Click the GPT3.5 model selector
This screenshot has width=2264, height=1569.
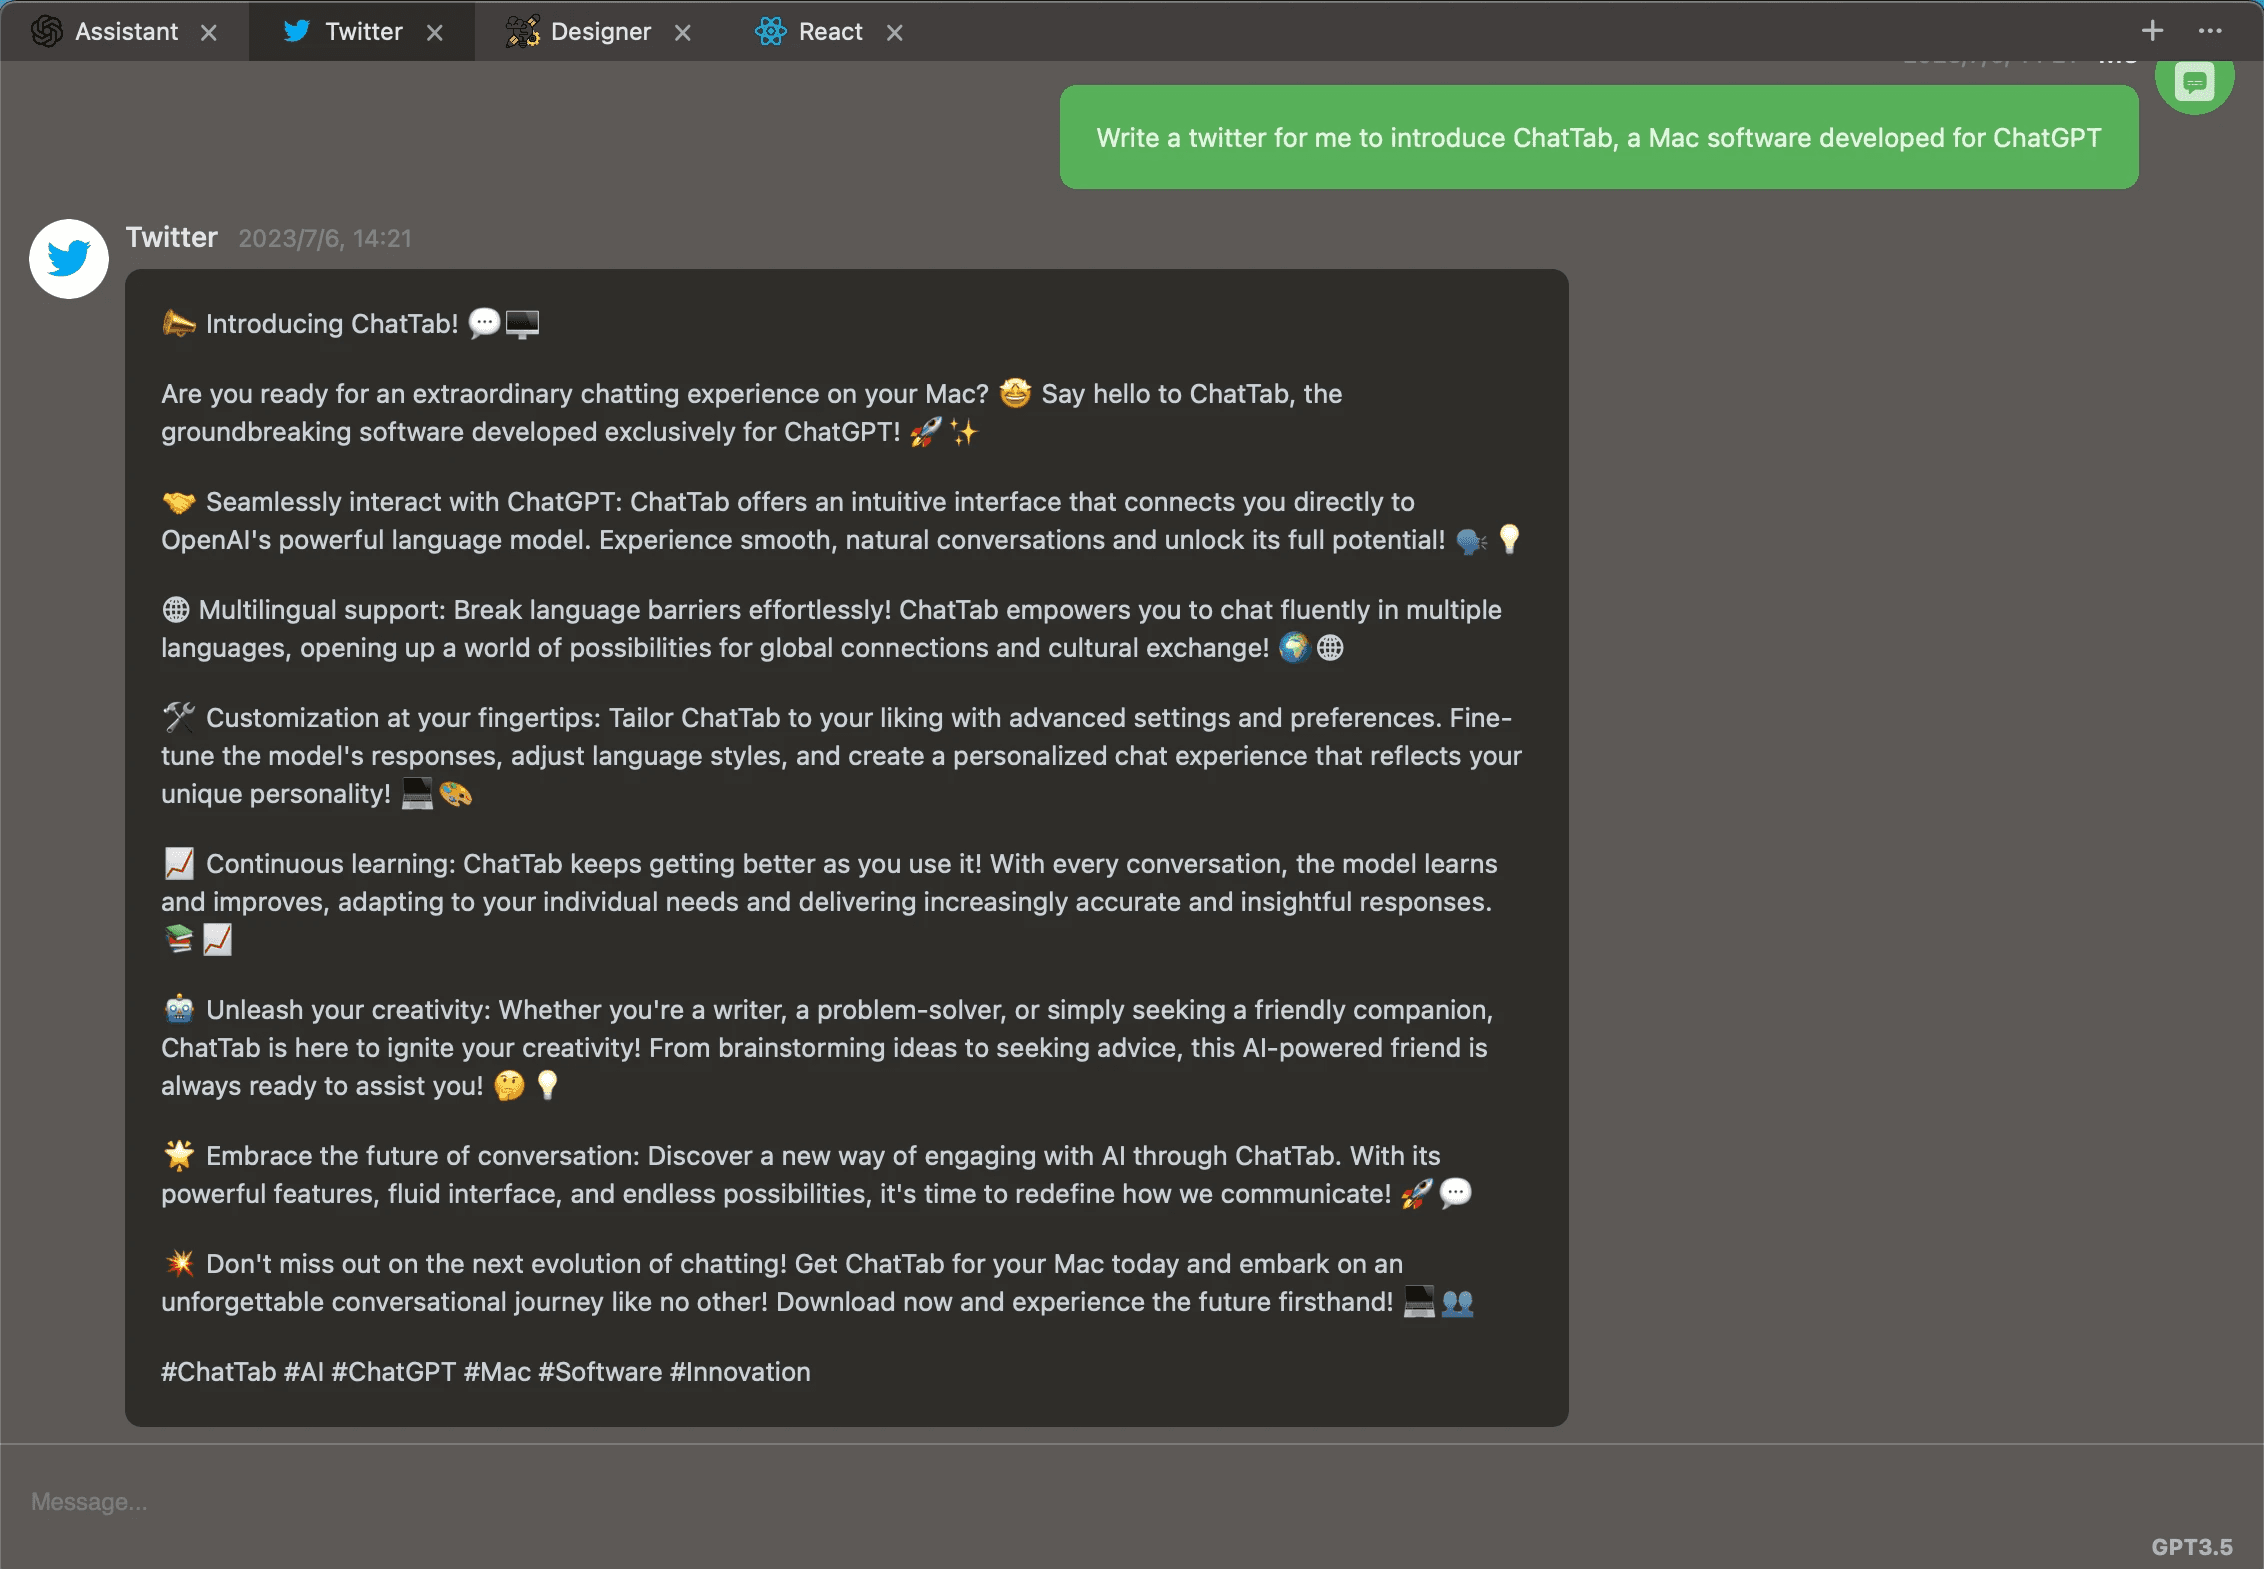click(x=2191, y=1546)
